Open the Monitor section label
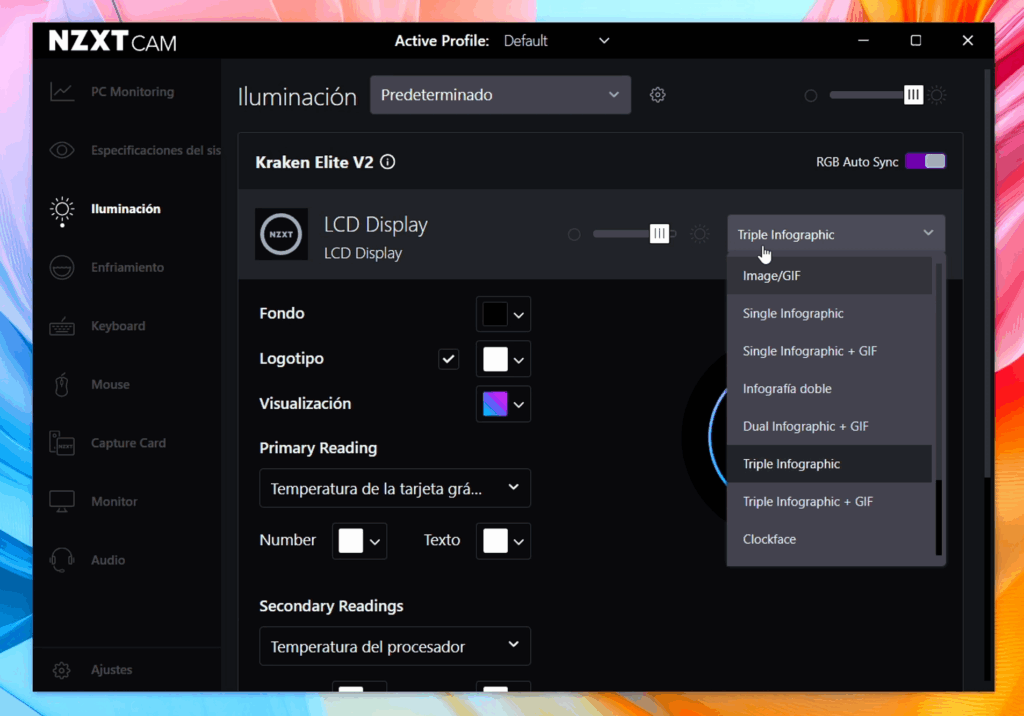Screen dimensions: 1024x716 114,502
